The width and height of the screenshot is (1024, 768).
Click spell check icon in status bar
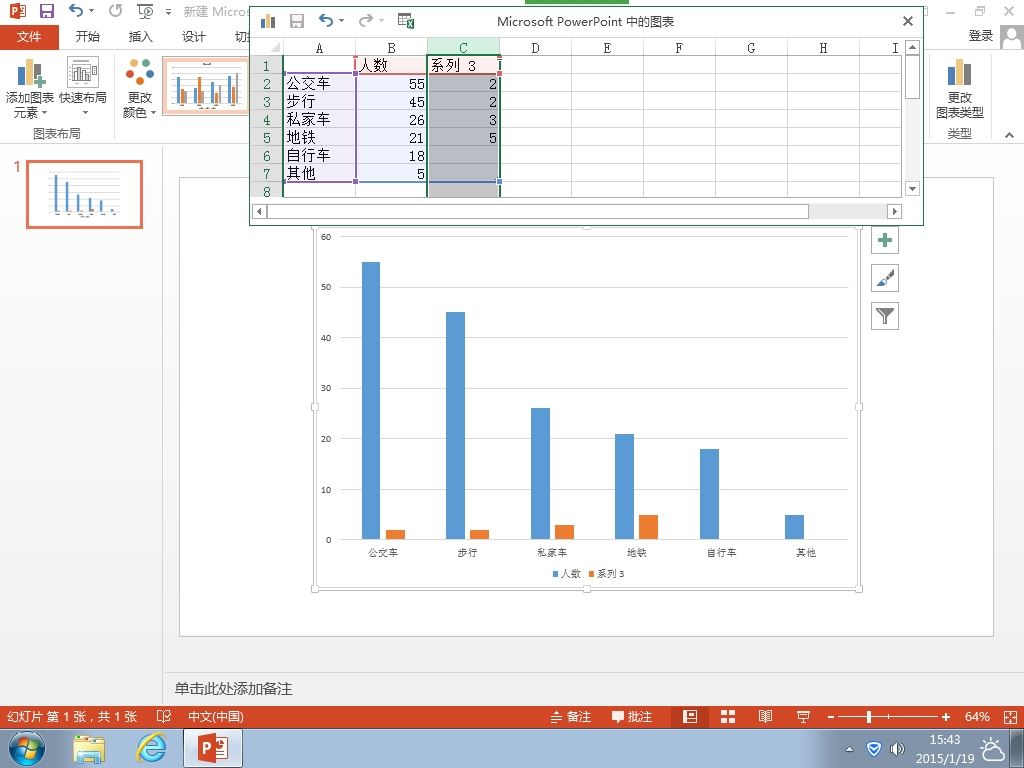163,716
